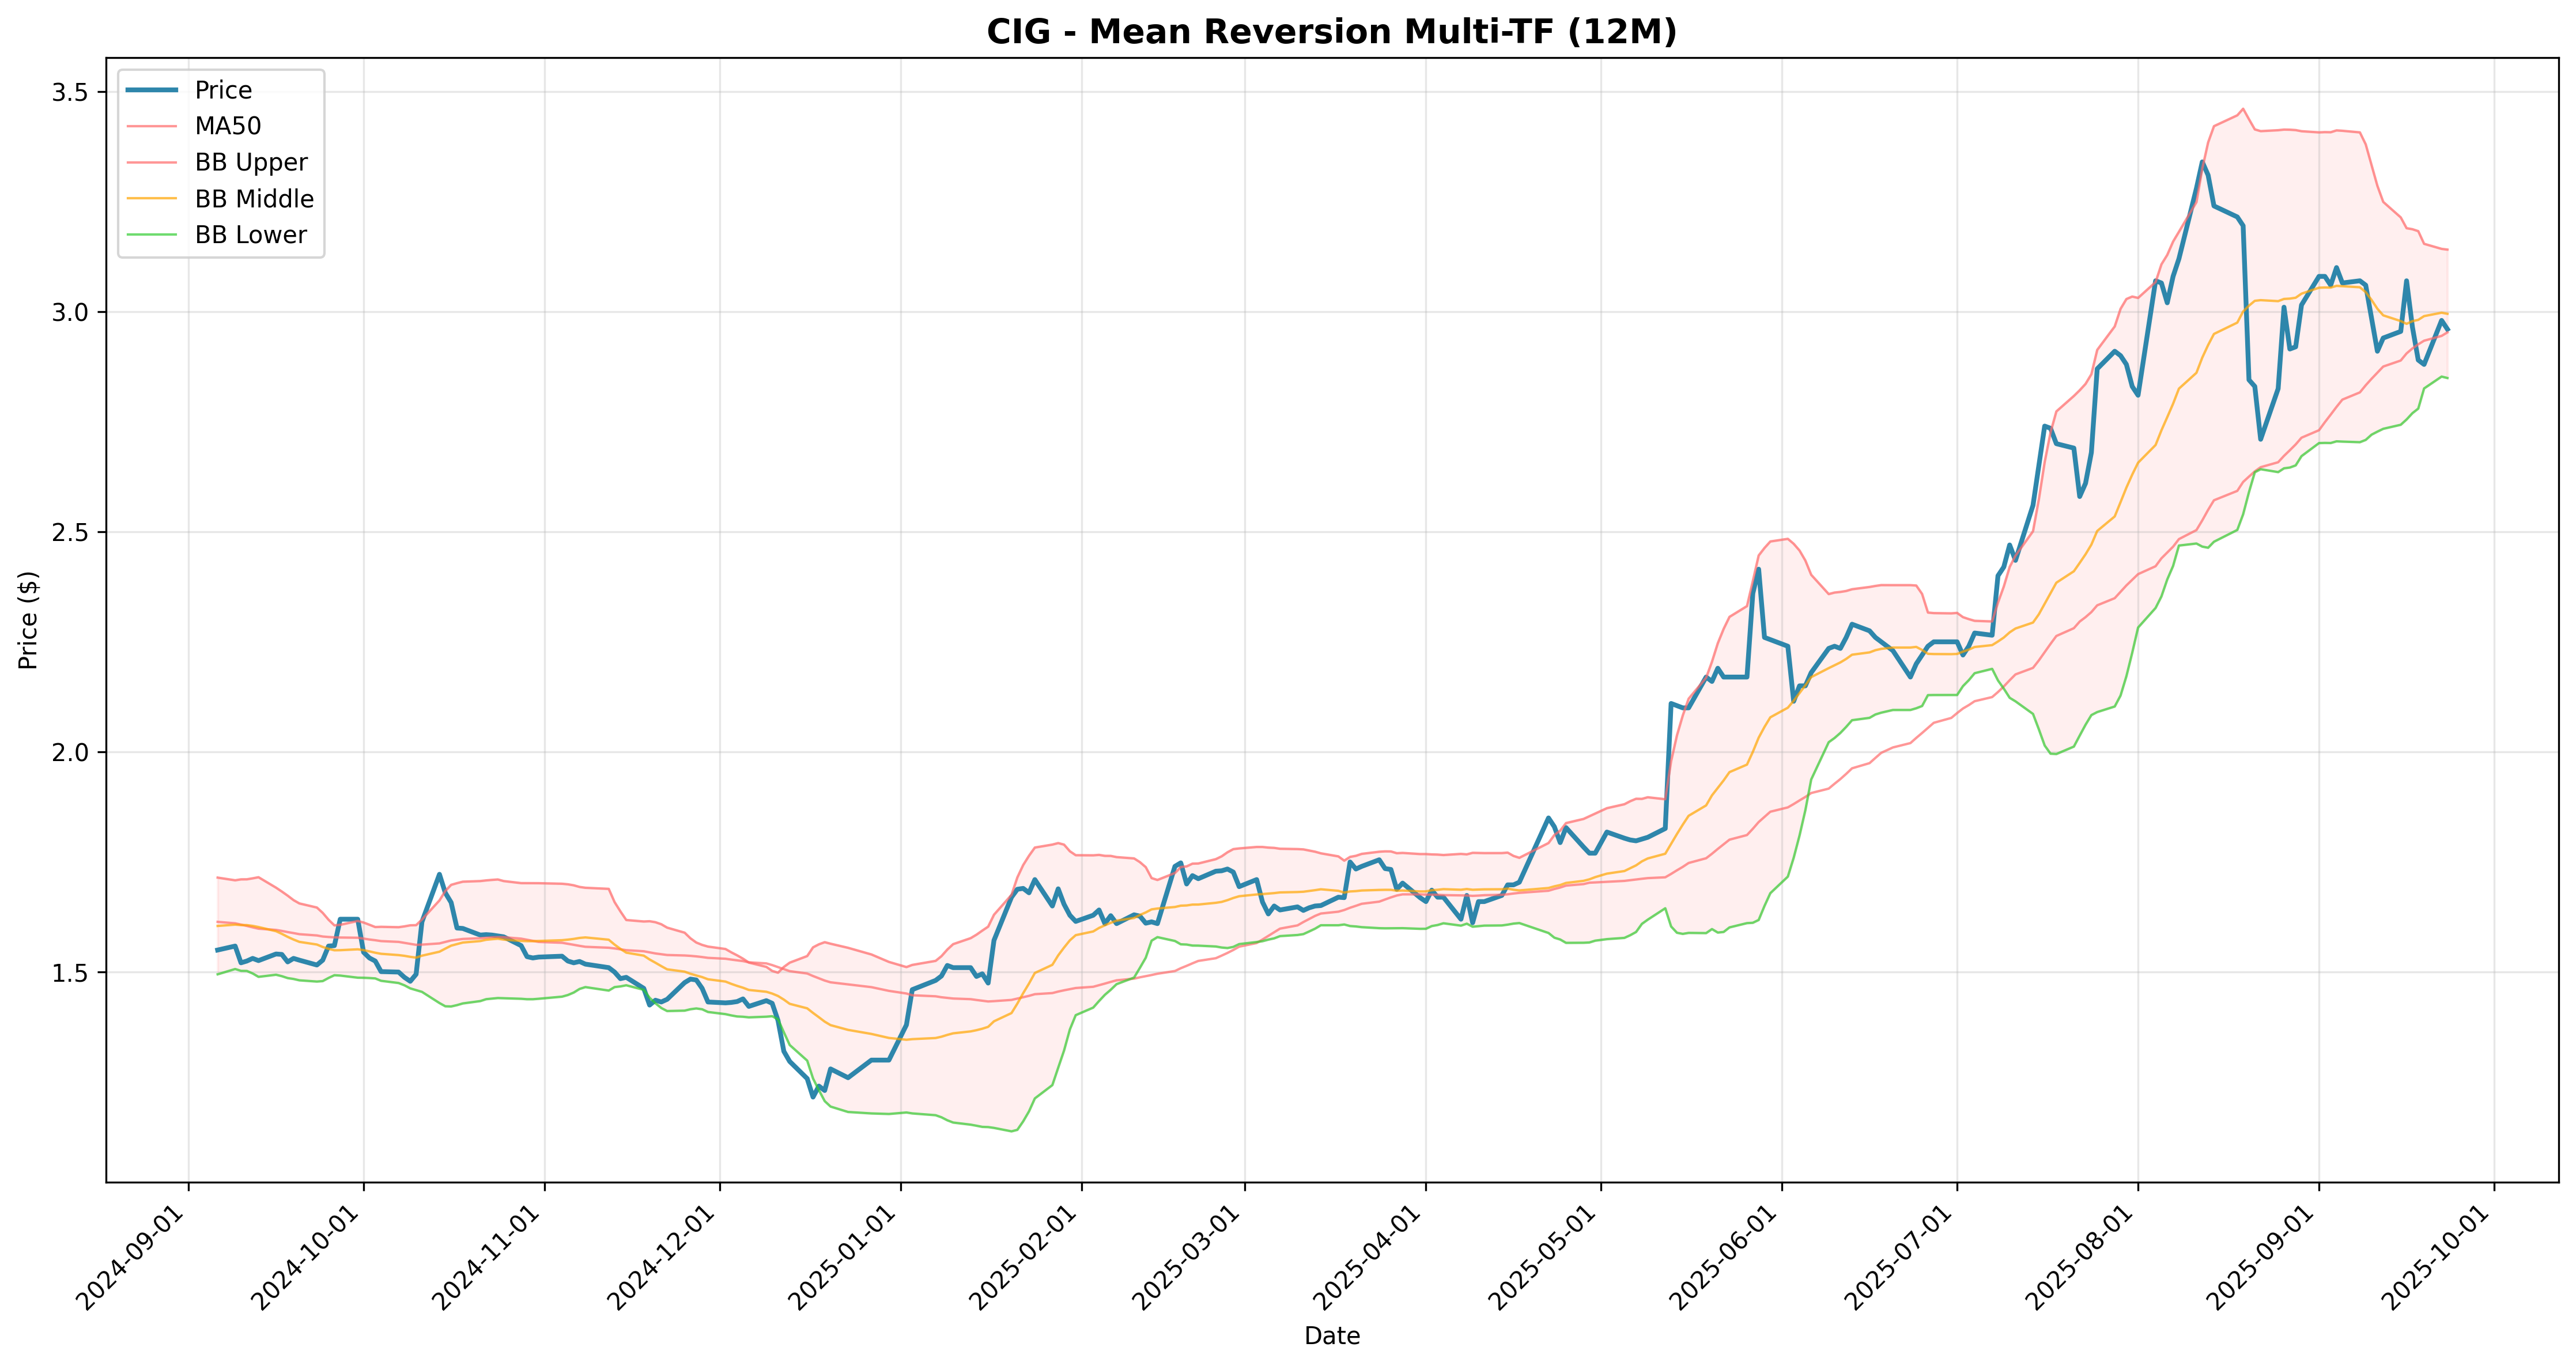
Task: Select the 'Price' legend label
Action: point(223,90)
